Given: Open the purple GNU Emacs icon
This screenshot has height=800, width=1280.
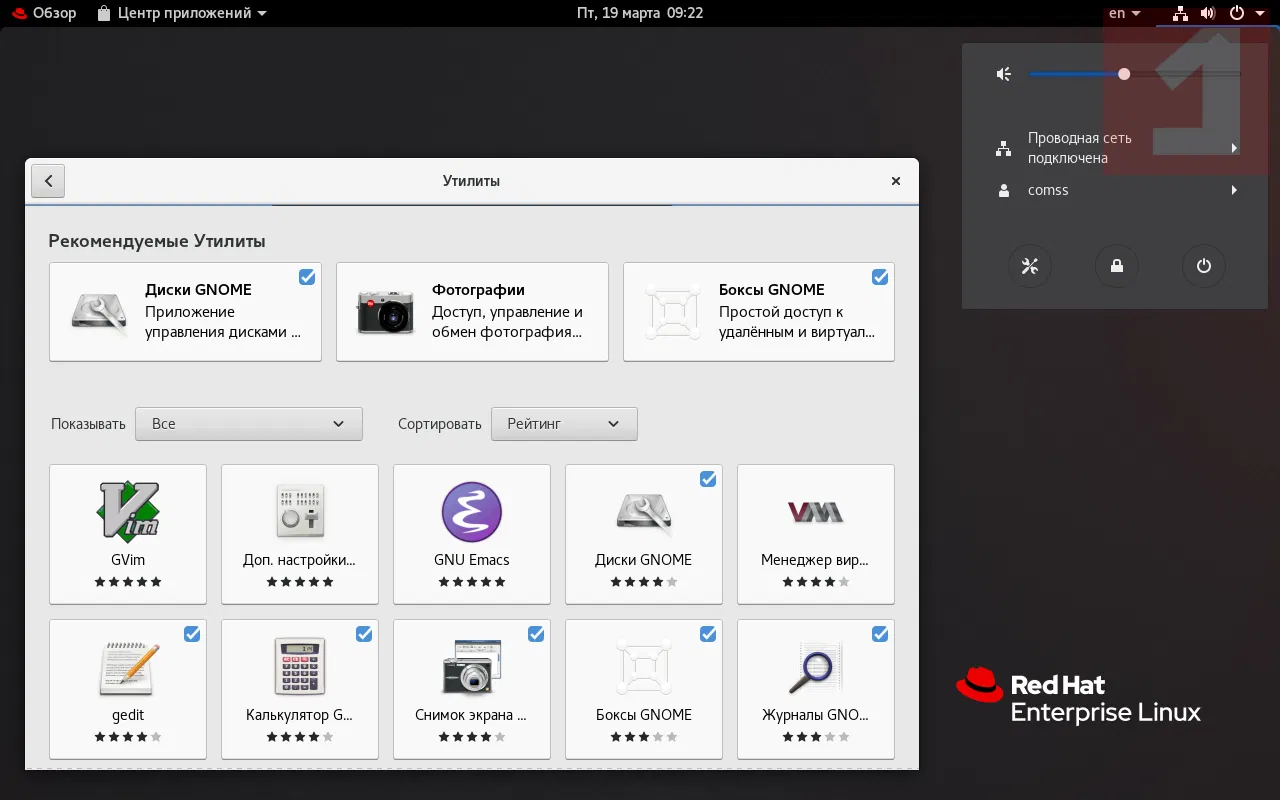Looking at the screenshot, I should [472, 512].
